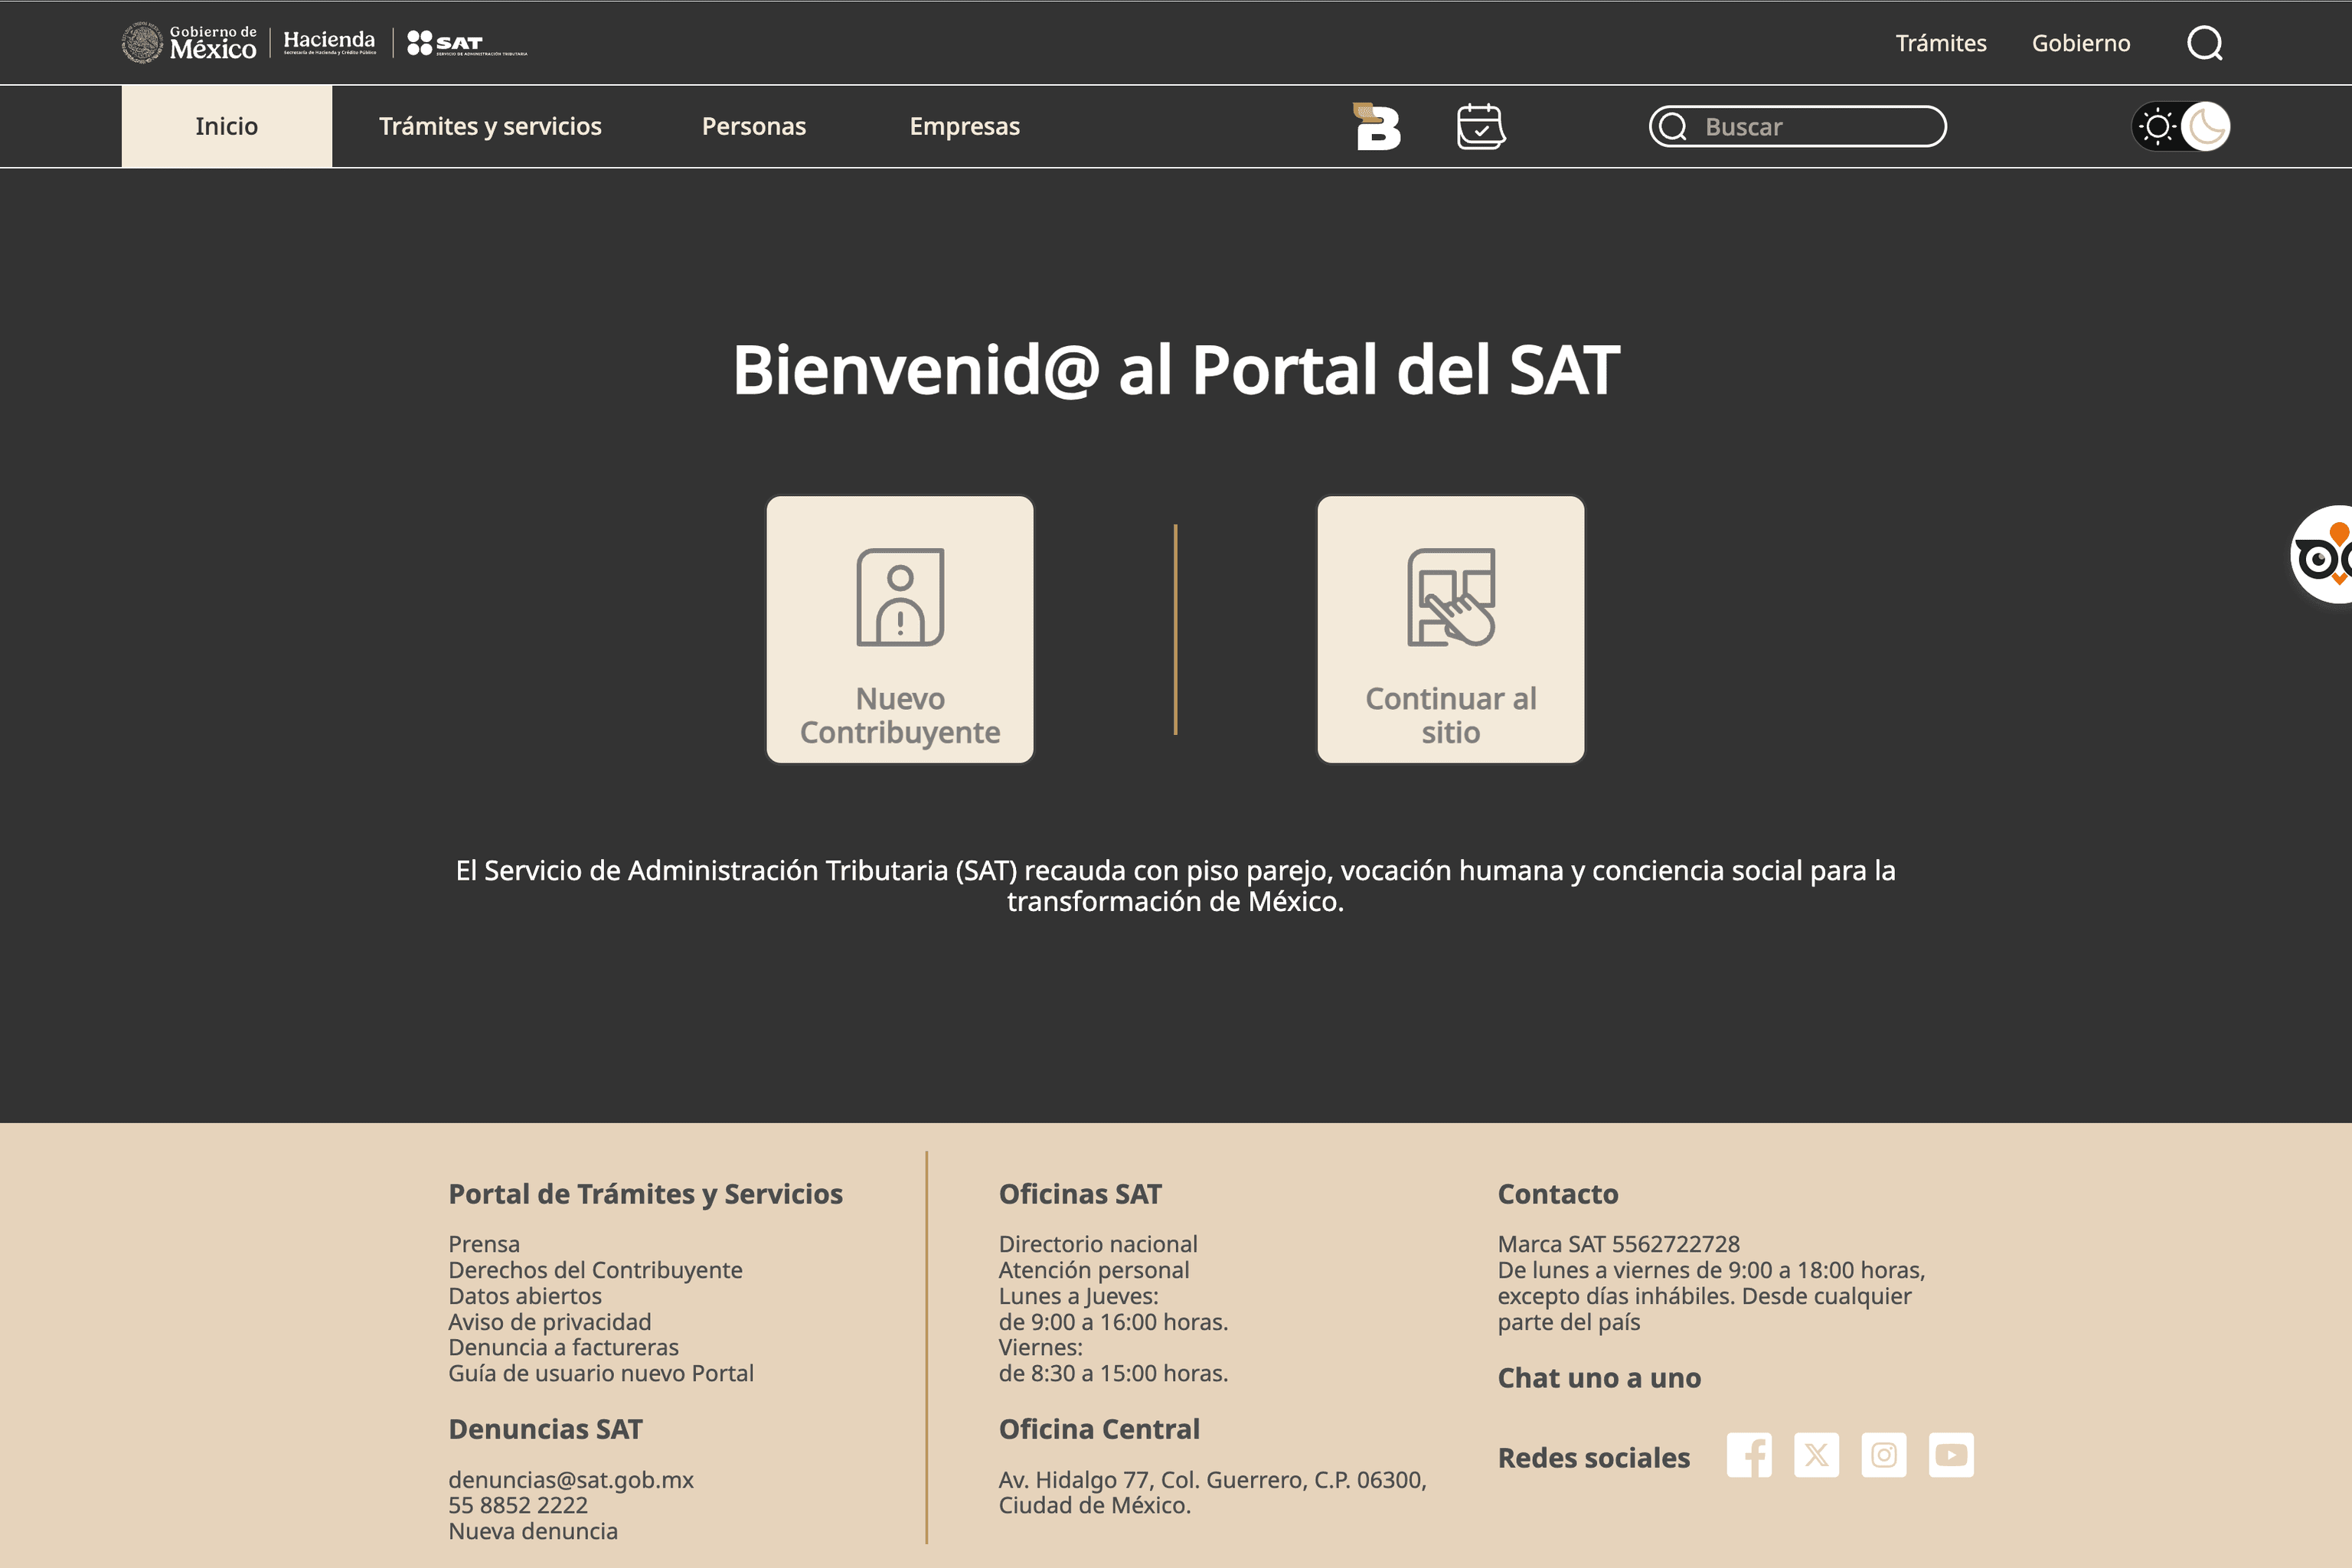
Task: Click the Oficina Central heading
Action: pyautogui.click(x=1099, y=1429)
